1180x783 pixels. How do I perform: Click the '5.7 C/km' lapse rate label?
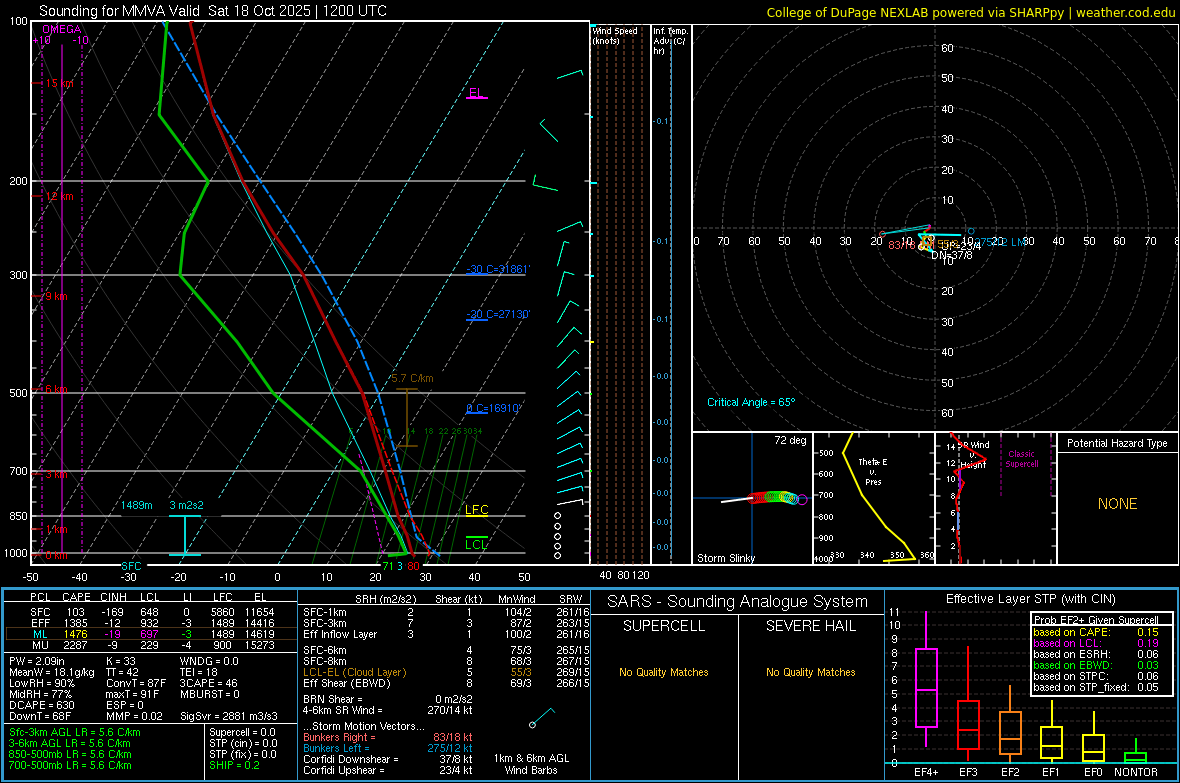pos(412,379)
